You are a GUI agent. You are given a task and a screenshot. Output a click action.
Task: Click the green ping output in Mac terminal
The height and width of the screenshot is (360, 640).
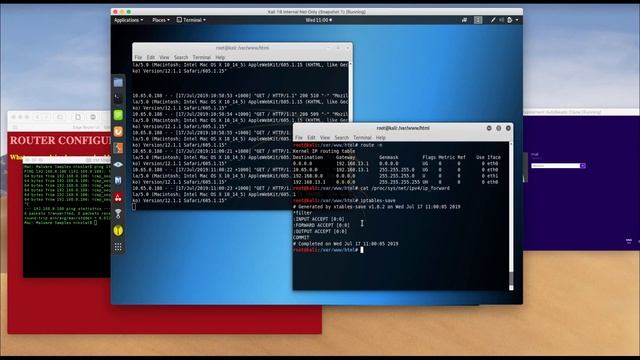(x=67, y=195)
